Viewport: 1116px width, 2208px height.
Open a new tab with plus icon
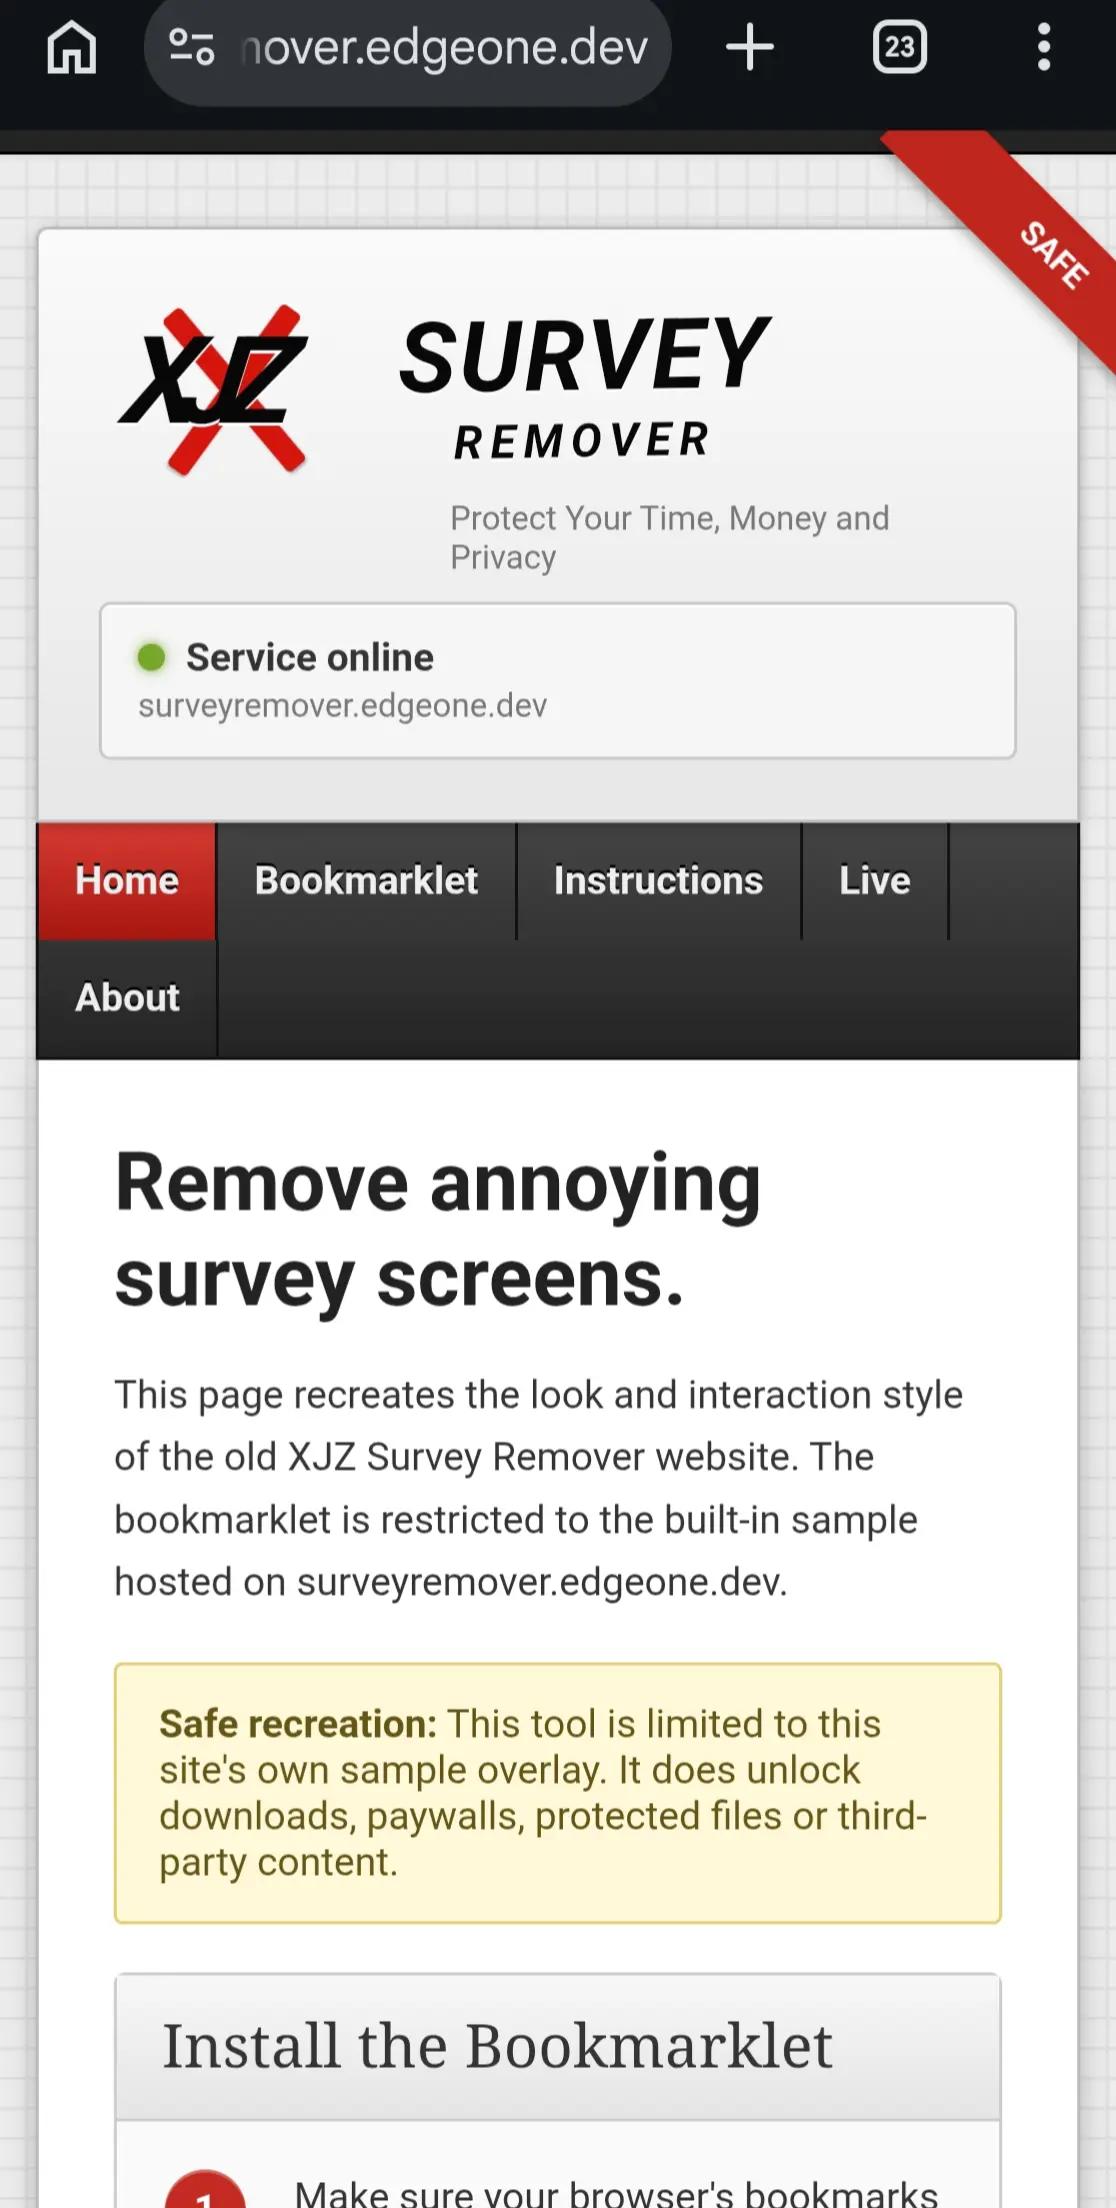[749, 47]
